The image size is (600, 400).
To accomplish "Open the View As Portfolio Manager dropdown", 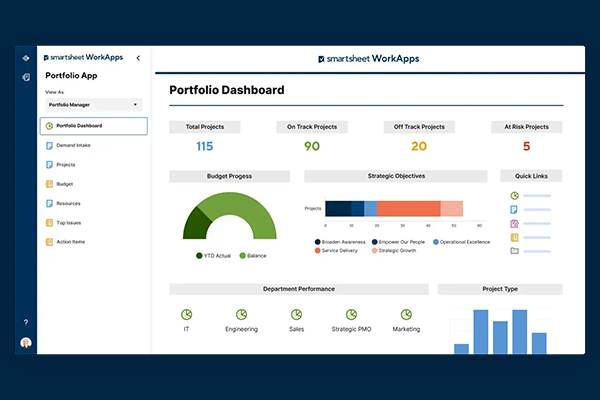I will 94,104.
